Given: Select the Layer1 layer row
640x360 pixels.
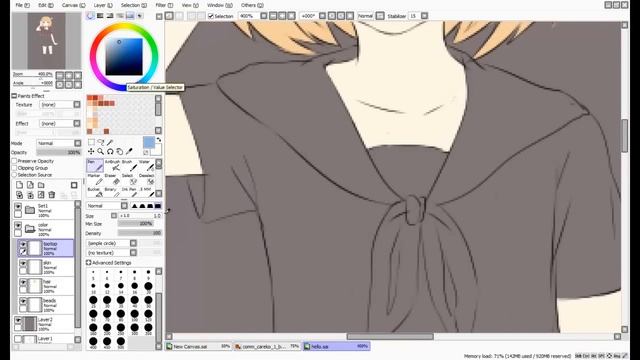Looking at the screenshot, I should tap(44, 339).
